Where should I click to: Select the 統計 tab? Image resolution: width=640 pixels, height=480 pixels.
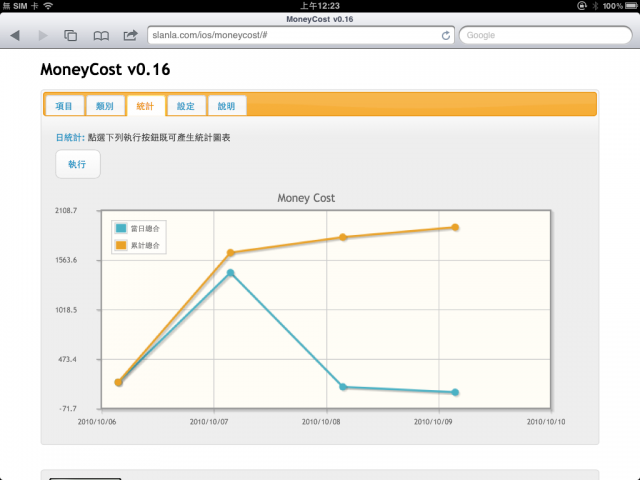tap(145, 106)
